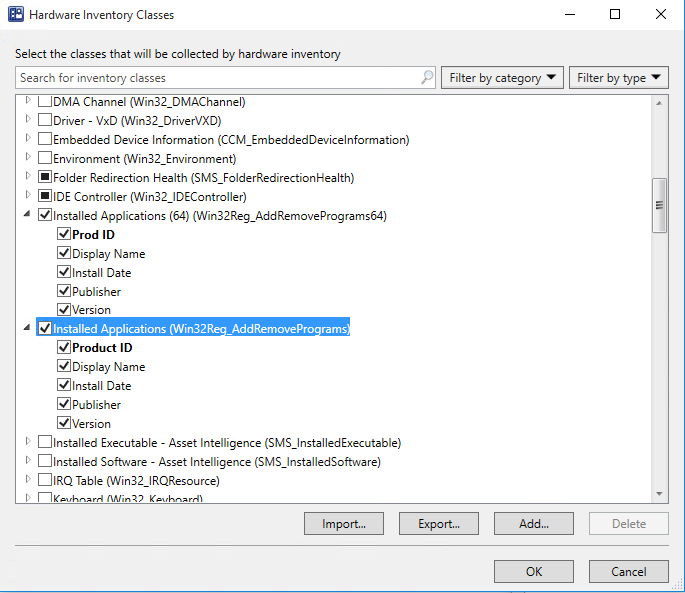The width and height of the screenshot is (685, 593).
Task: Uncheck the selected Installed Applications (Win32Reg_AddRemovePrograms) checkbox
Action: point(45,328)
